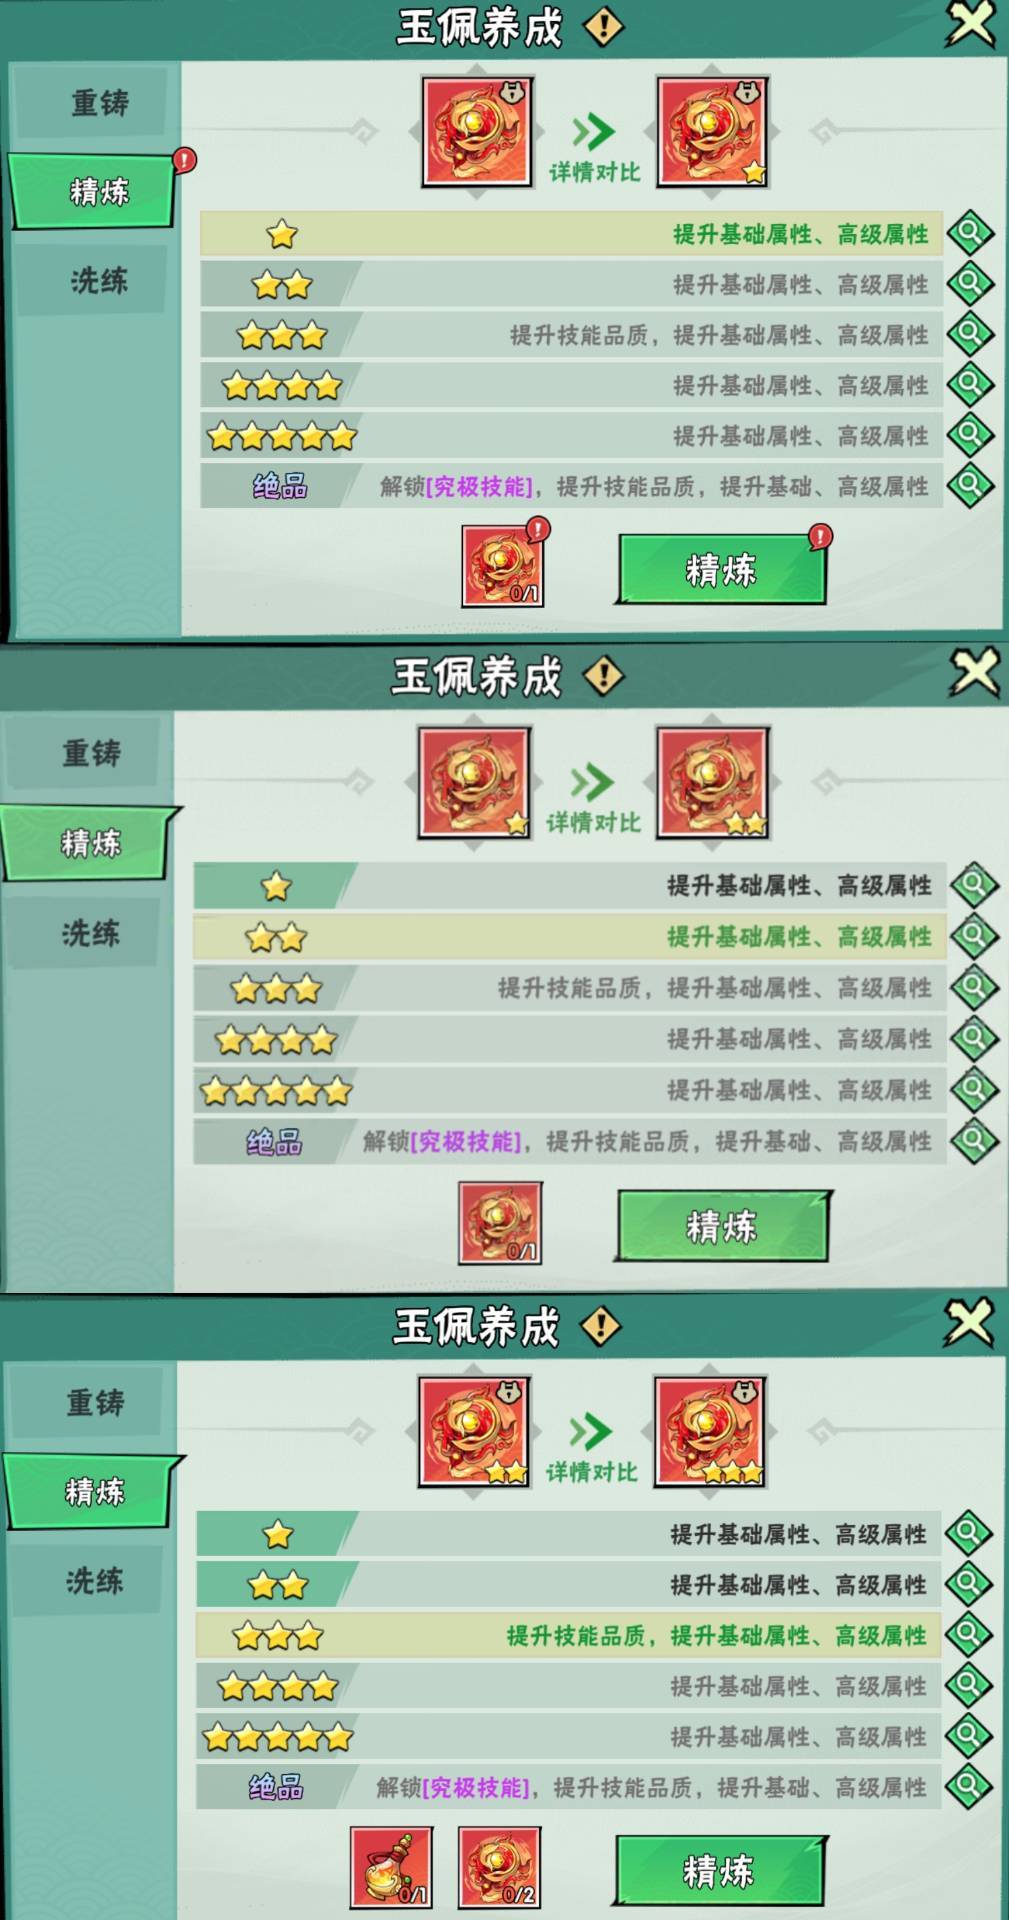The image size is (1009, 1920).
Task: Click magnifier icon on bottom panel five-star row
Action: [969, 1736]
